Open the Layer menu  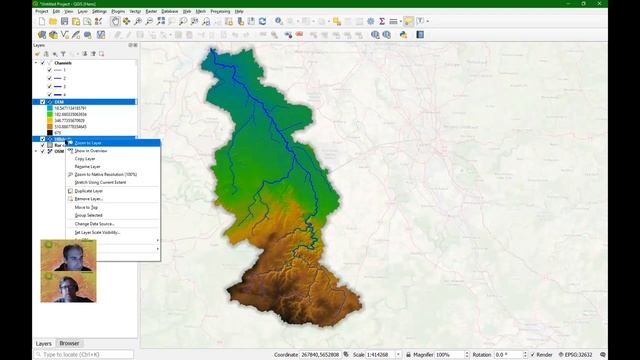(82, 11)
